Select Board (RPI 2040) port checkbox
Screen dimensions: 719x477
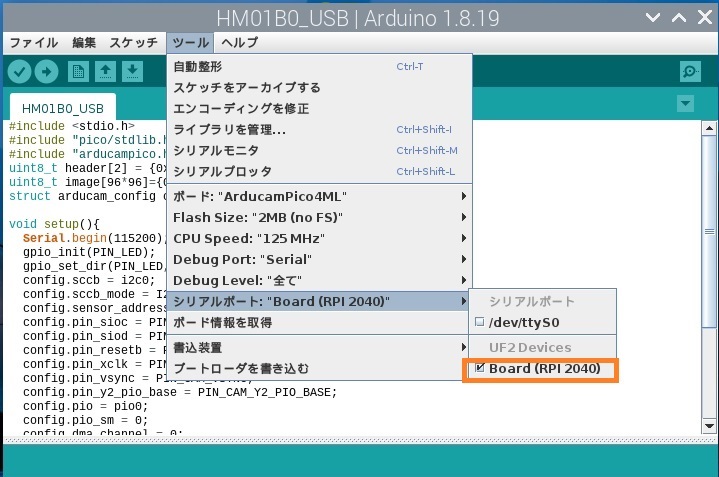(480, 369)
